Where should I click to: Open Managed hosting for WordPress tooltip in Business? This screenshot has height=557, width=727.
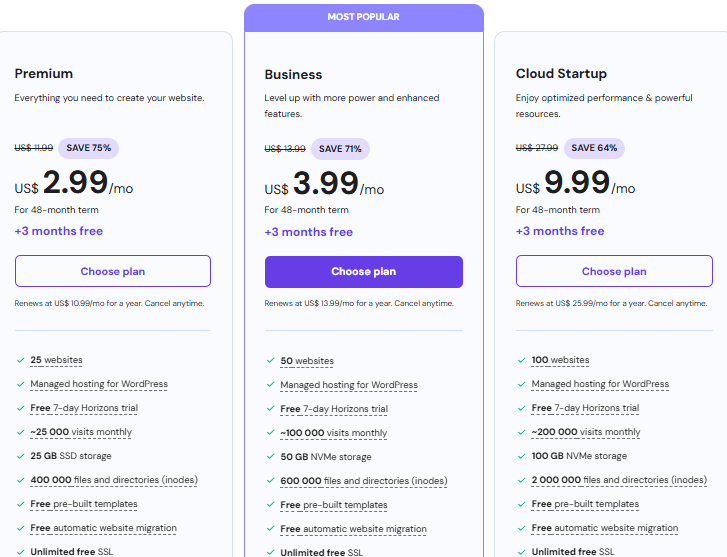click(x=349, y=385)
